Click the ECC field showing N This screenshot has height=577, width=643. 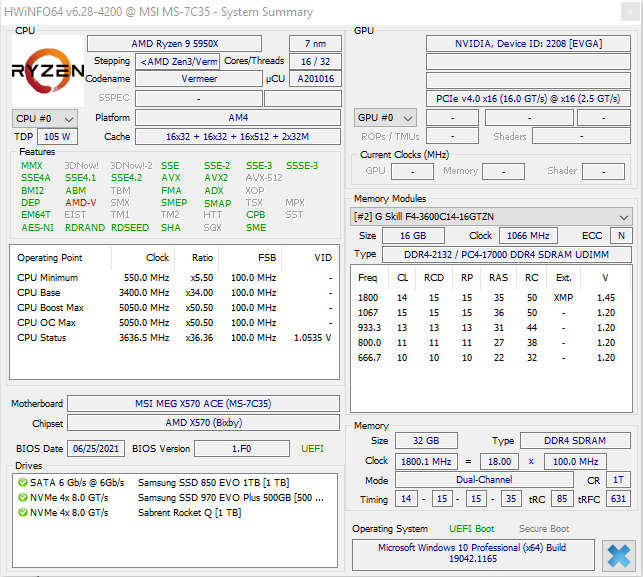pos(621,236)
